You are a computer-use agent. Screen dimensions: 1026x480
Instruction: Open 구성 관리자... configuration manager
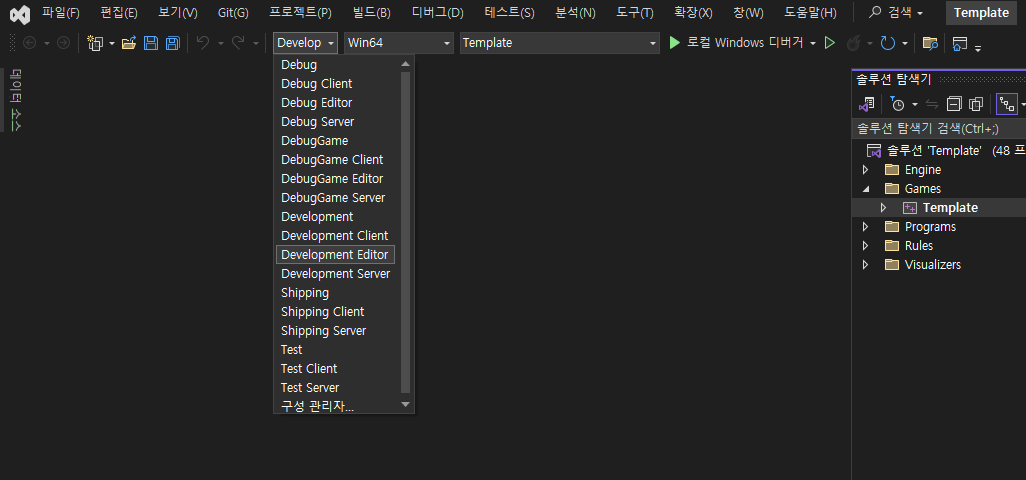317,407
